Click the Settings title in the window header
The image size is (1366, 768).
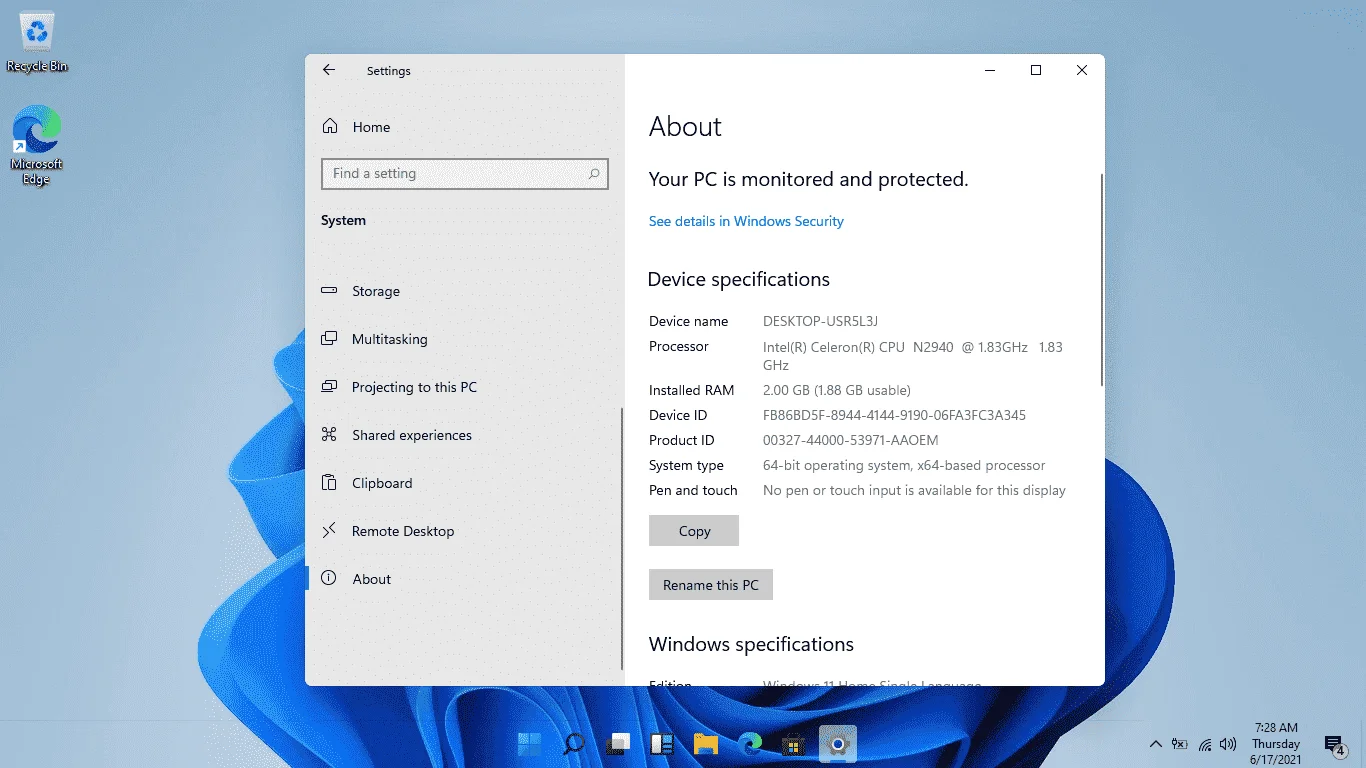[x=389, y=71]
